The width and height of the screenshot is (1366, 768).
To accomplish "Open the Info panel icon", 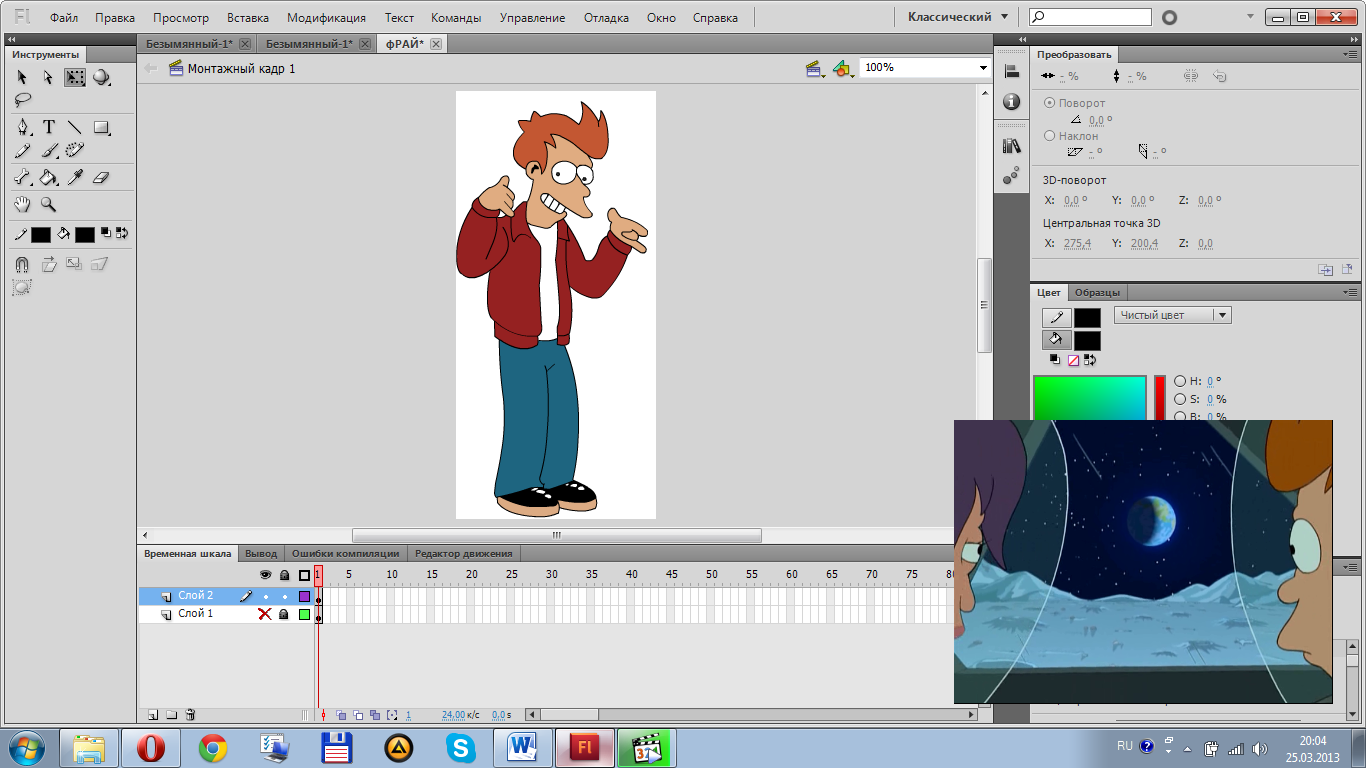I will point(1011,102).
